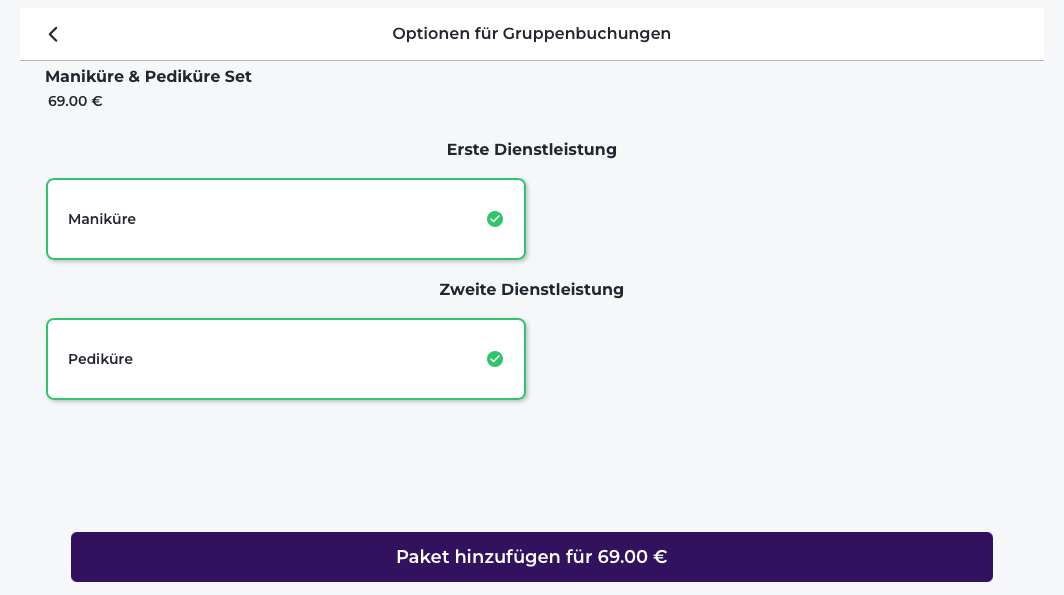Click the left-pointing chevron in the header
Viewport: 1064px width, 595px height.
click(53, 33)
